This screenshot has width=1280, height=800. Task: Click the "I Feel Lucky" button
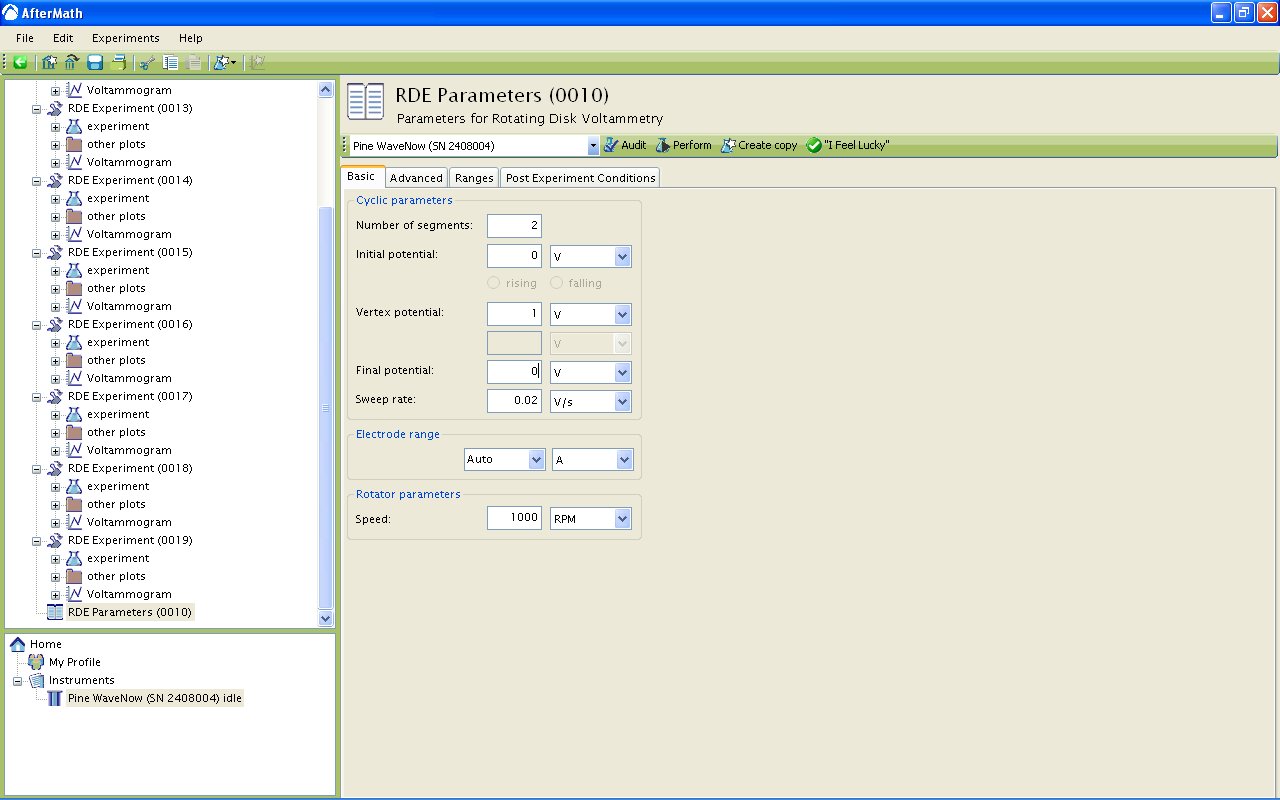848,146
